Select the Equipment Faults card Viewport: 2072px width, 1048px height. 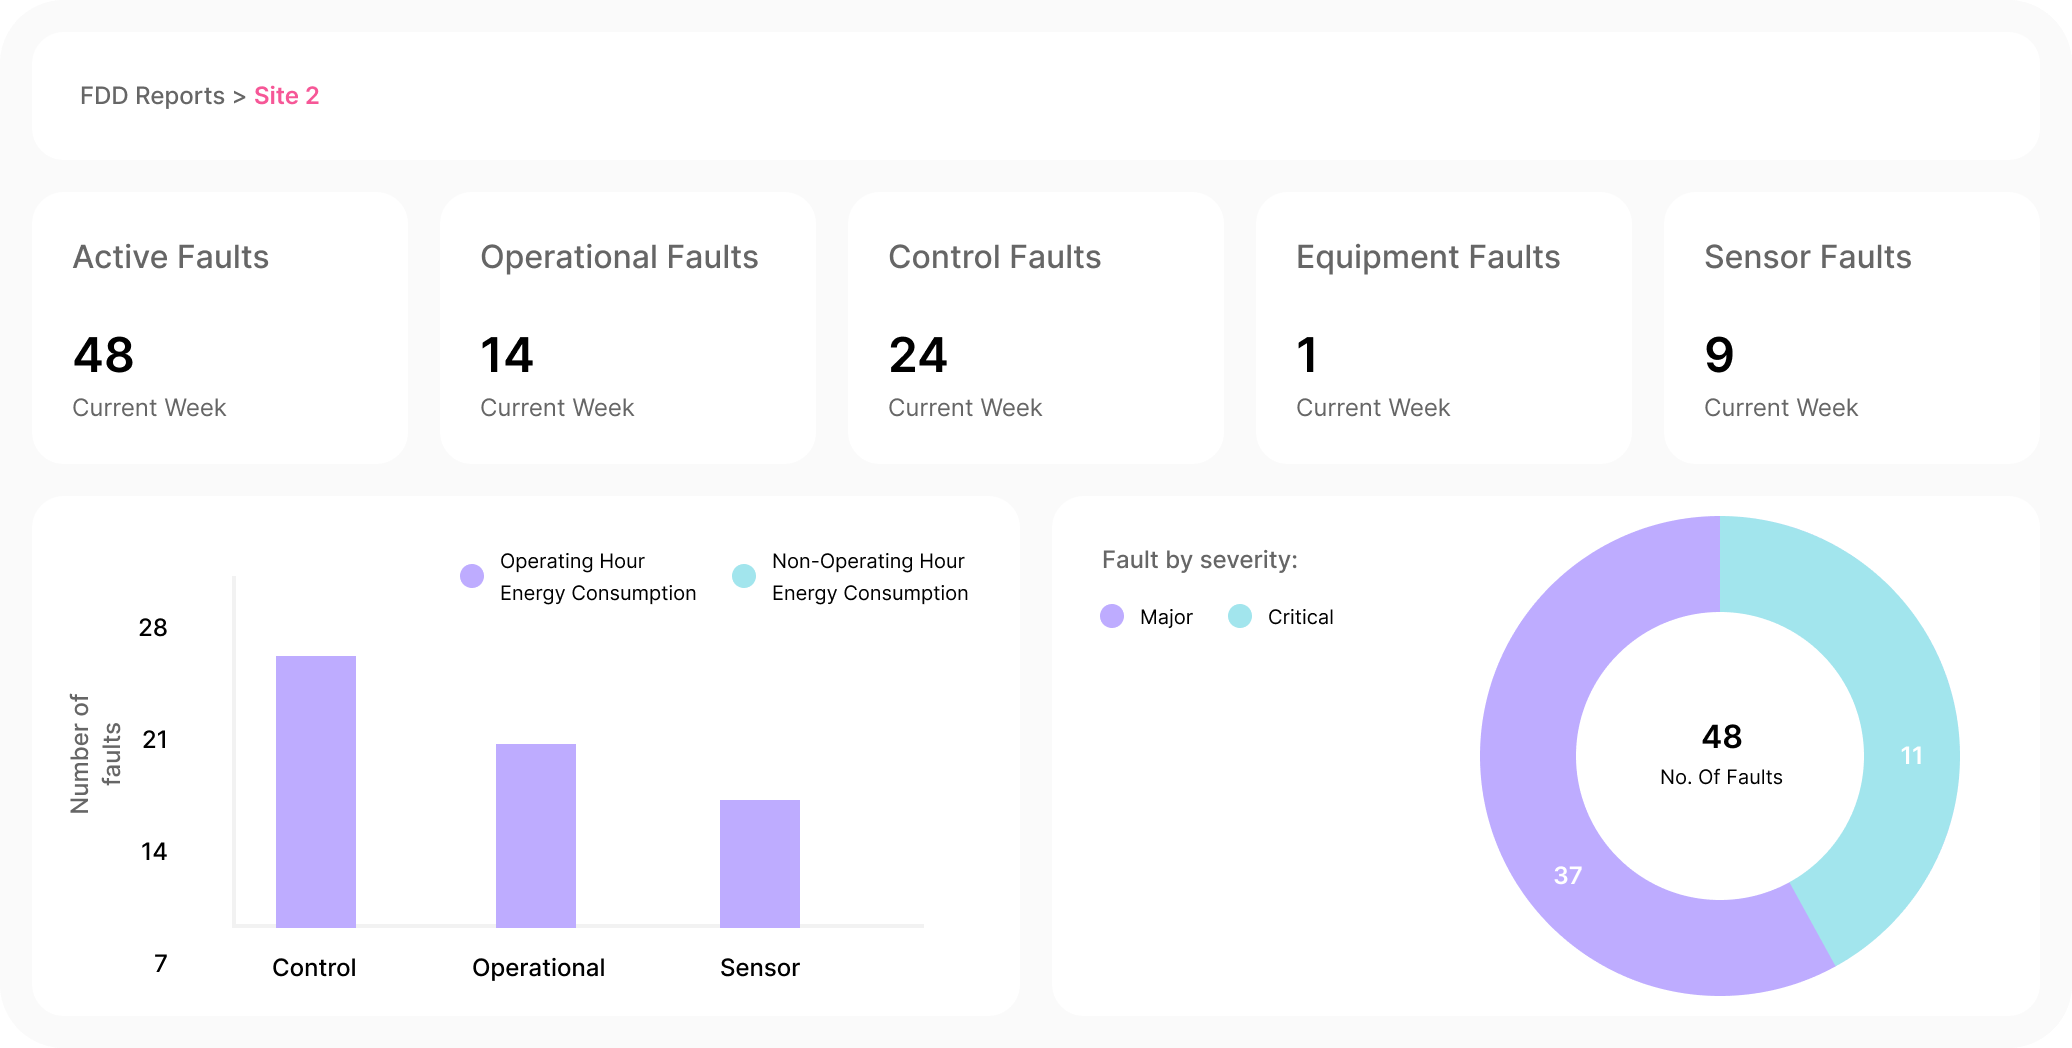[x=1444, y=328]
